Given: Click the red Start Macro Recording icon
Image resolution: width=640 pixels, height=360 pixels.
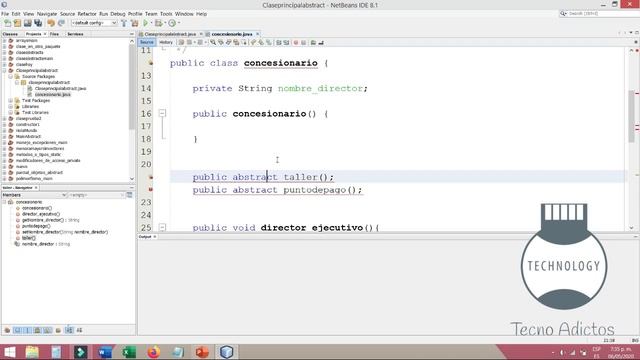Looking at the screenshot, I should [296, 42].
